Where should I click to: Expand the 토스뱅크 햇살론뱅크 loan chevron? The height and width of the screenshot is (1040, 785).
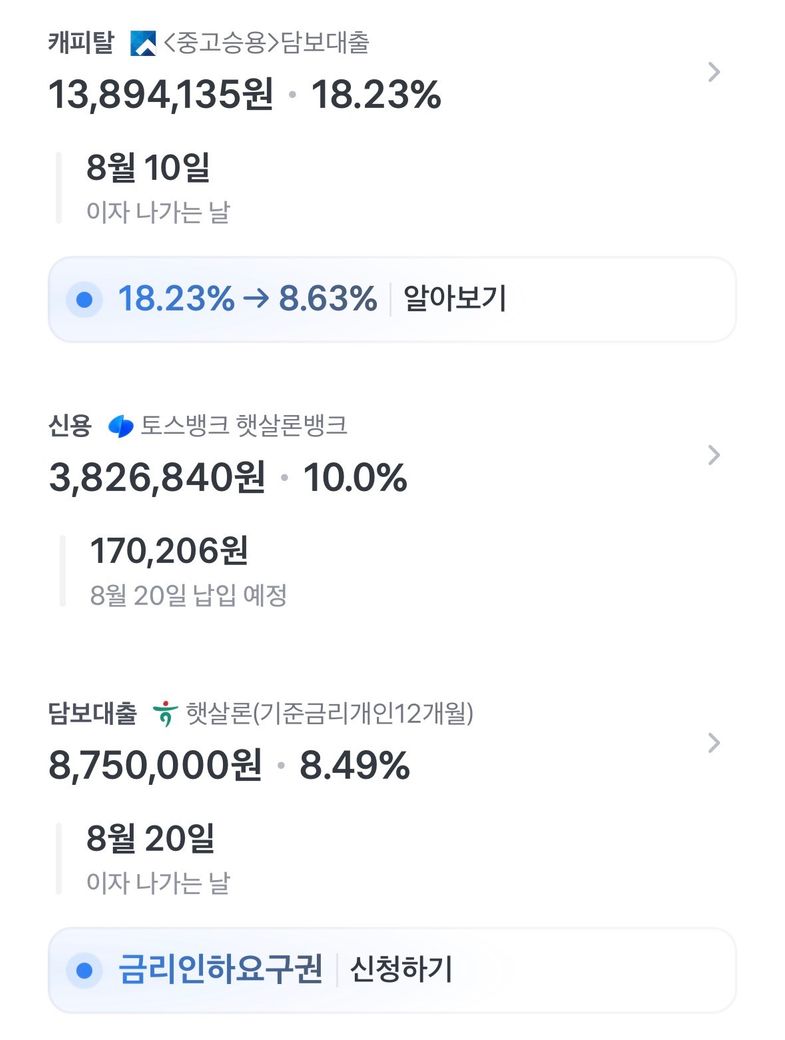point(714,455)
